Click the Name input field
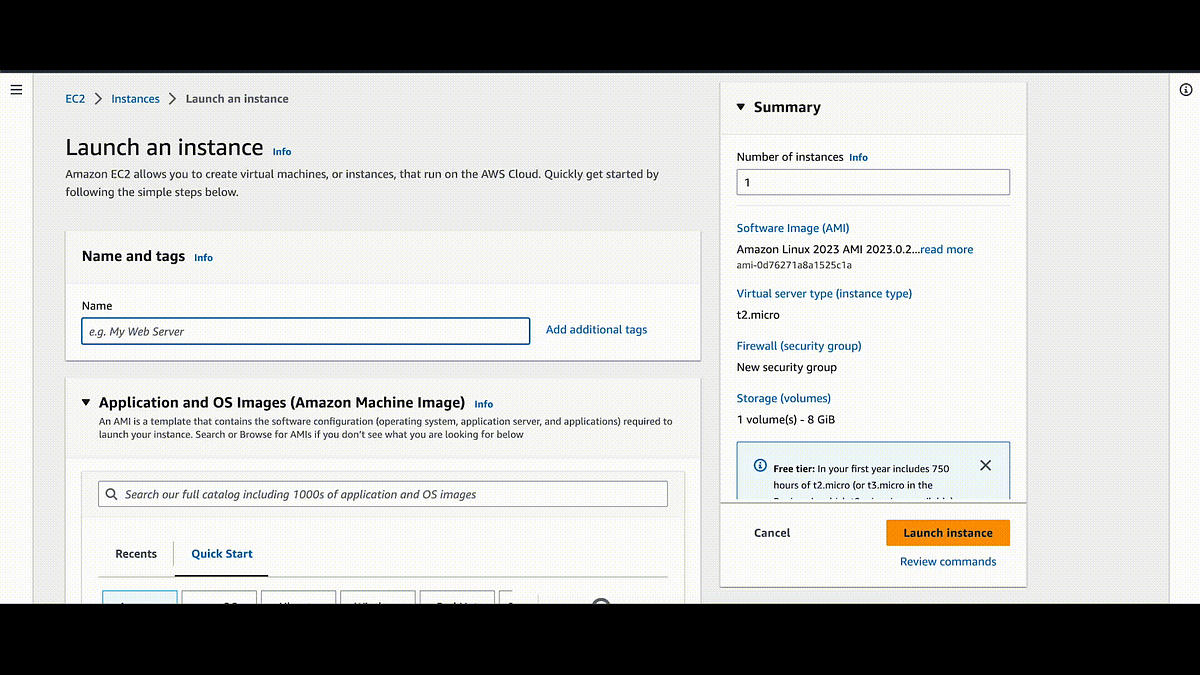1200x675 pixels. click(305, 331)
